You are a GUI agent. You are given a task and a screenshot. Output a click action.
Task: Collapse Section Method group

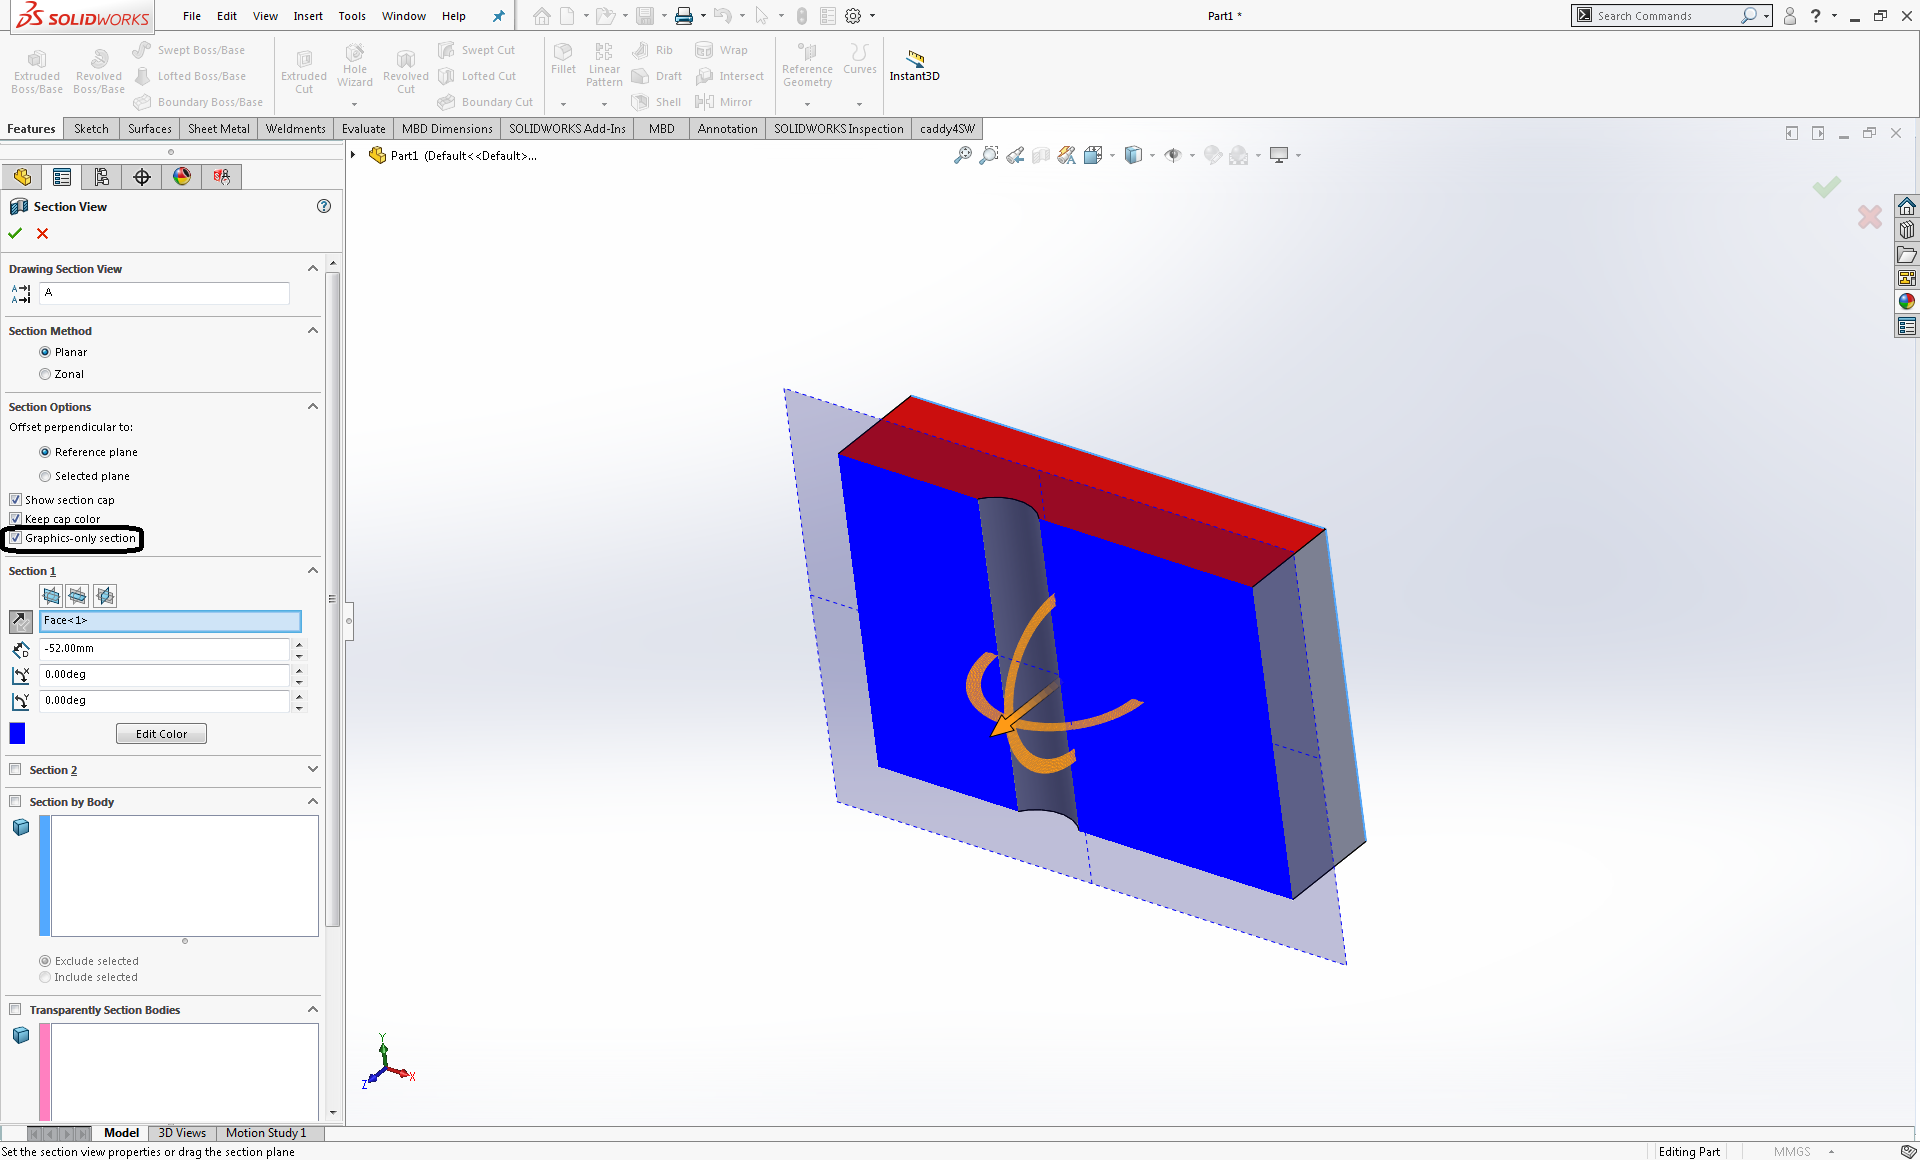tap(313, 330)
